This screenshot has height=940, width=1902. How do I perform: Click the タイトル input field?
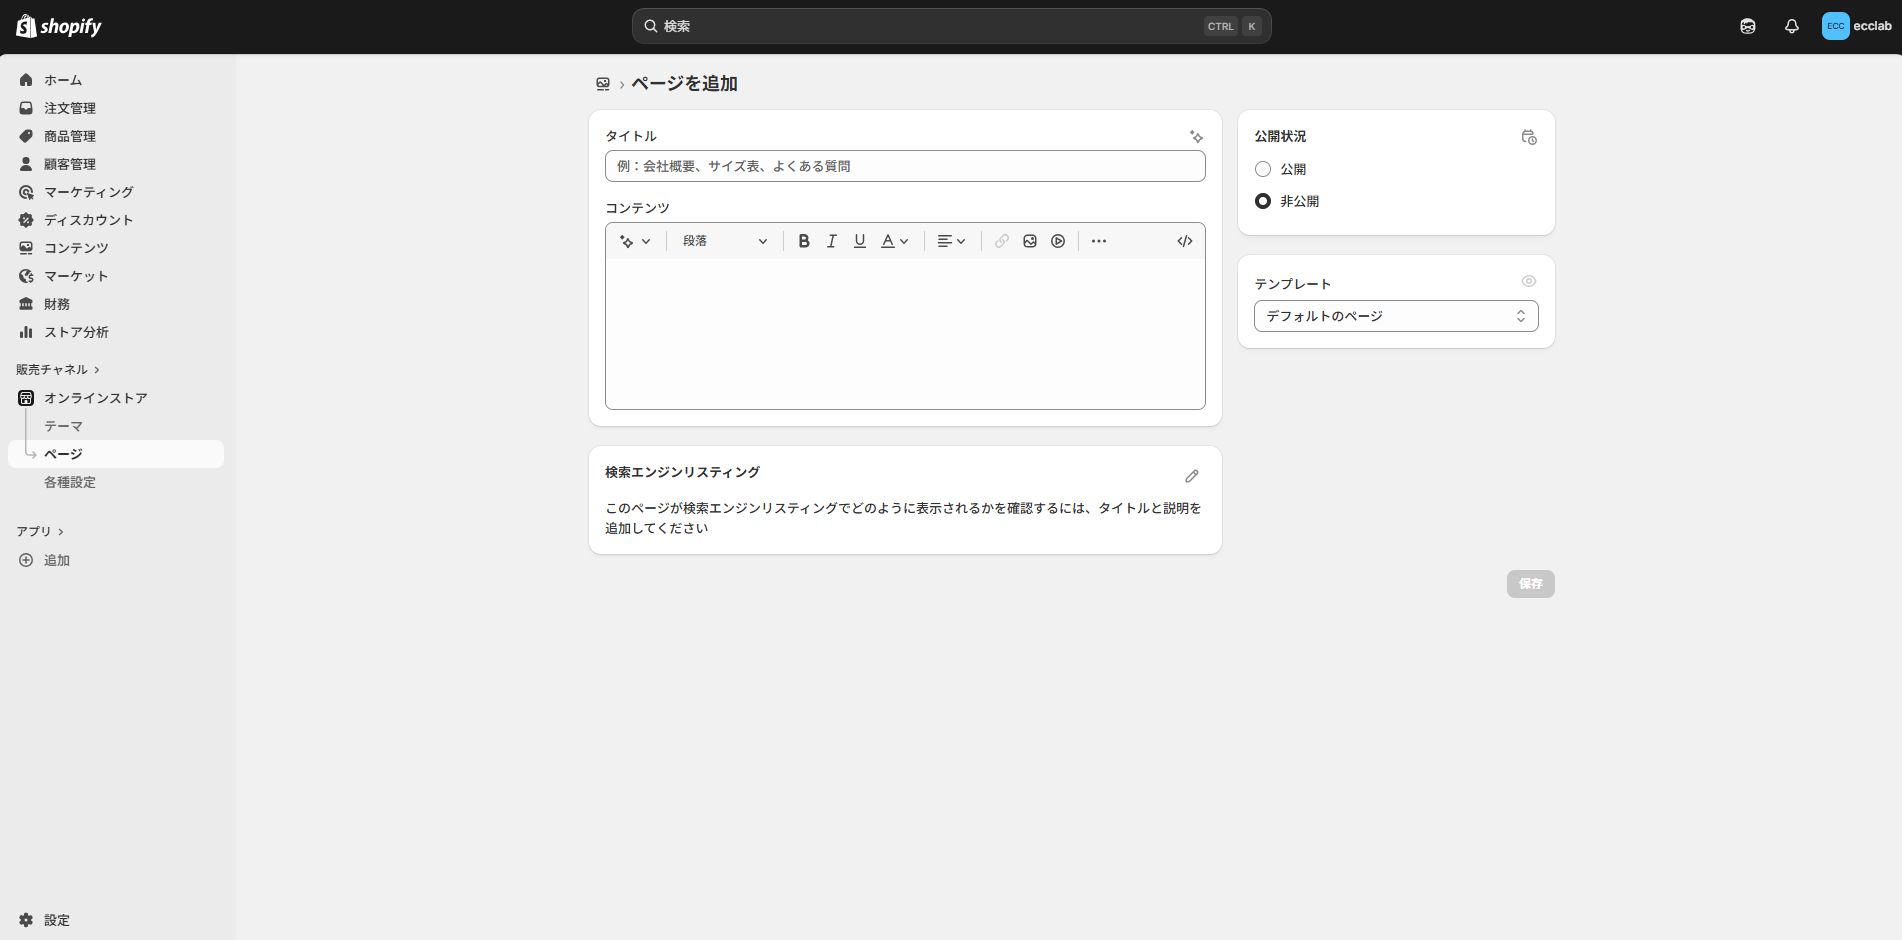904,166
